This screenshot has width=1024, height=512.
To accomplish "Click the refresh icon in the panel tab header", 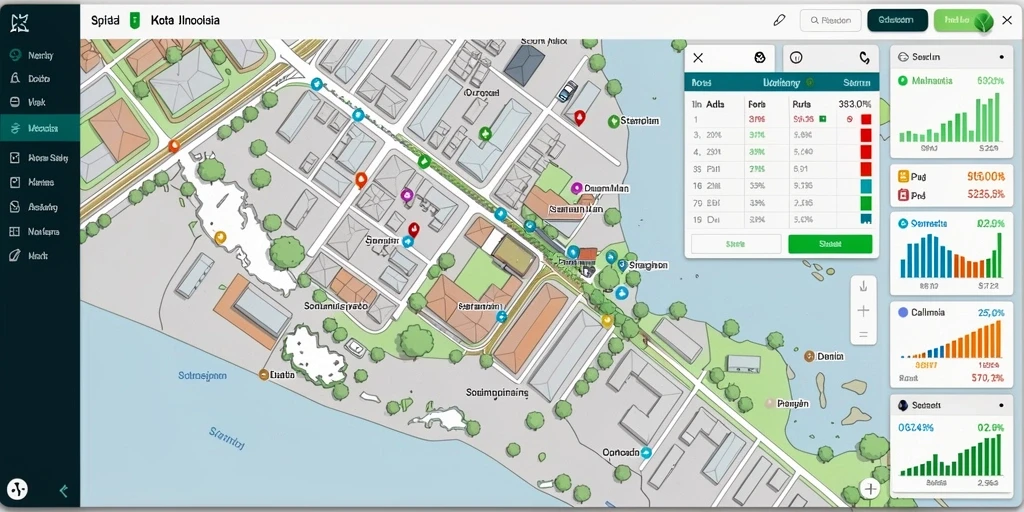I will (864, 58).
